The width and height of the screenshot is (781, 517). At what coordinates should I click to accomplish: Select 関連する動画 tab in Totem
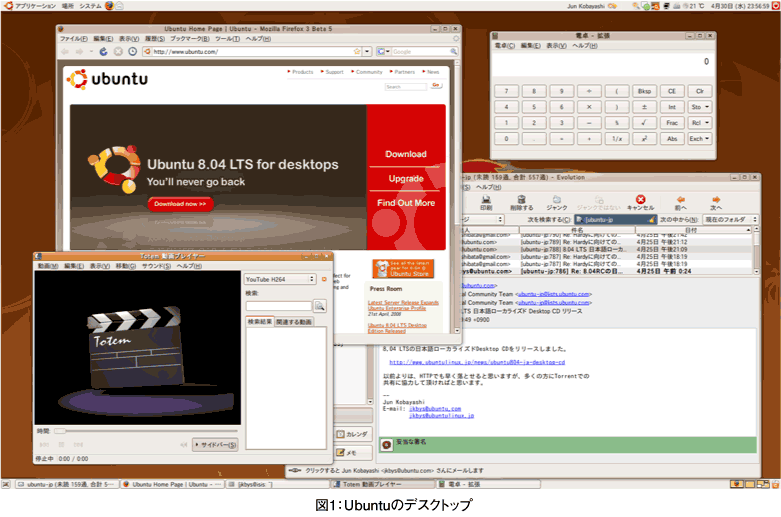(x=294, y=322)
